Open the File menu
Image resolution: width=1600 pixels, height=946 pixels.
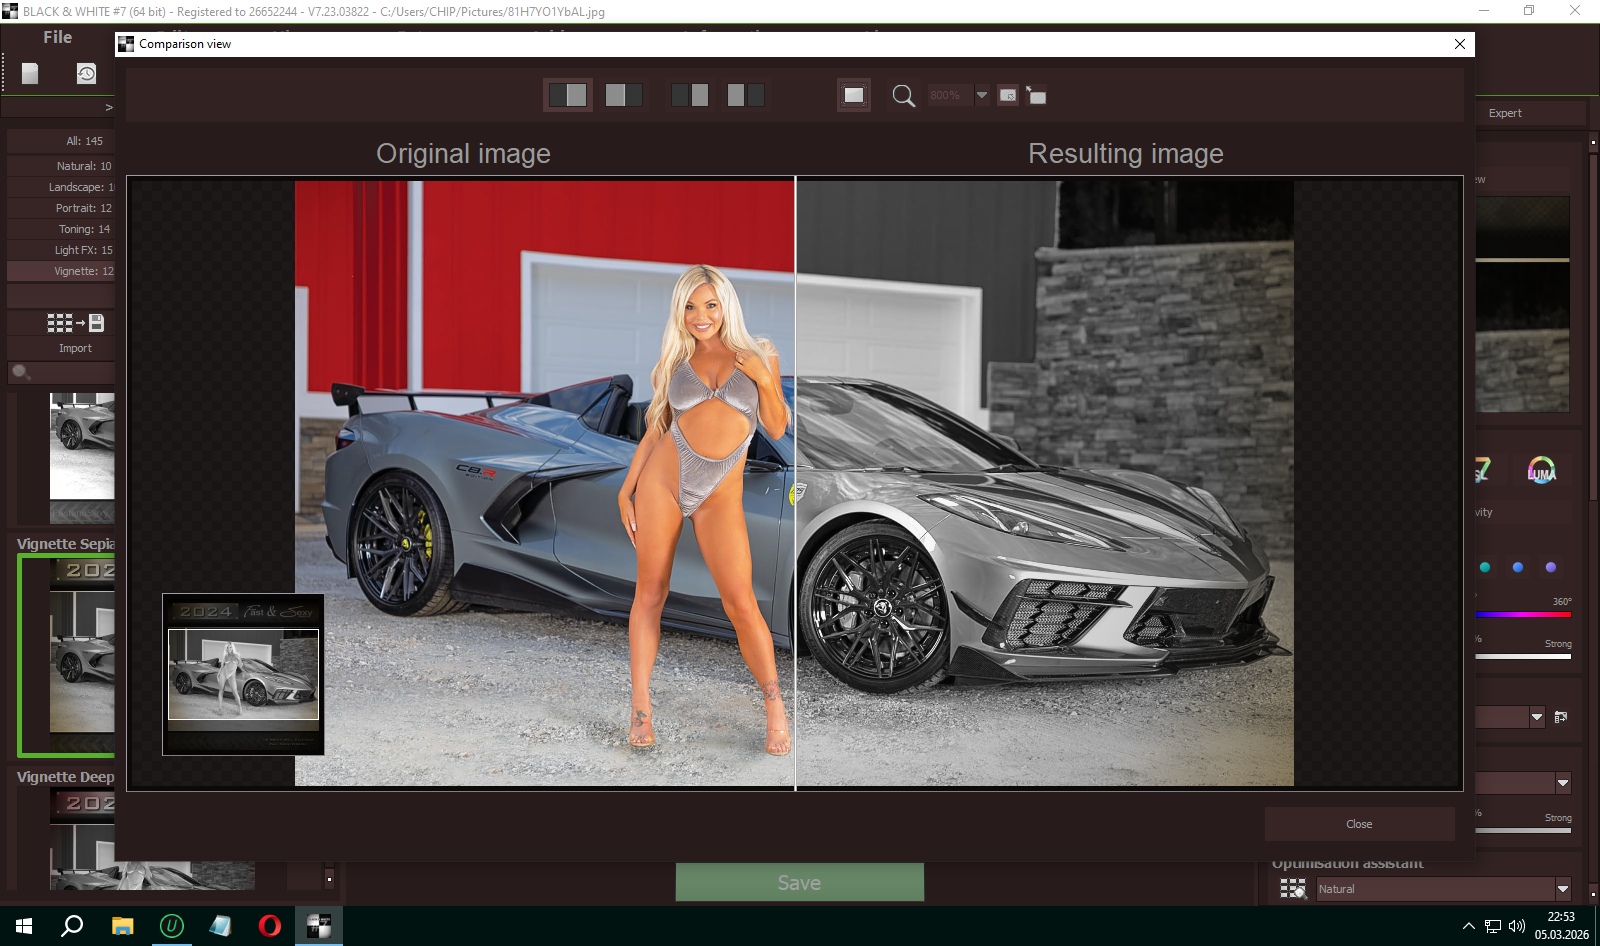[x=57, y=37]
